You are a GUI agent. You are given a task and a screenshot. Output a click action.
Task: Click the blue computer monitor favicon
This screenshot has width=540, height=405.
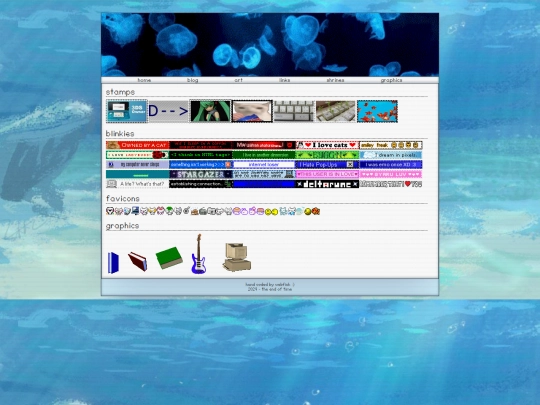[135, 211]
